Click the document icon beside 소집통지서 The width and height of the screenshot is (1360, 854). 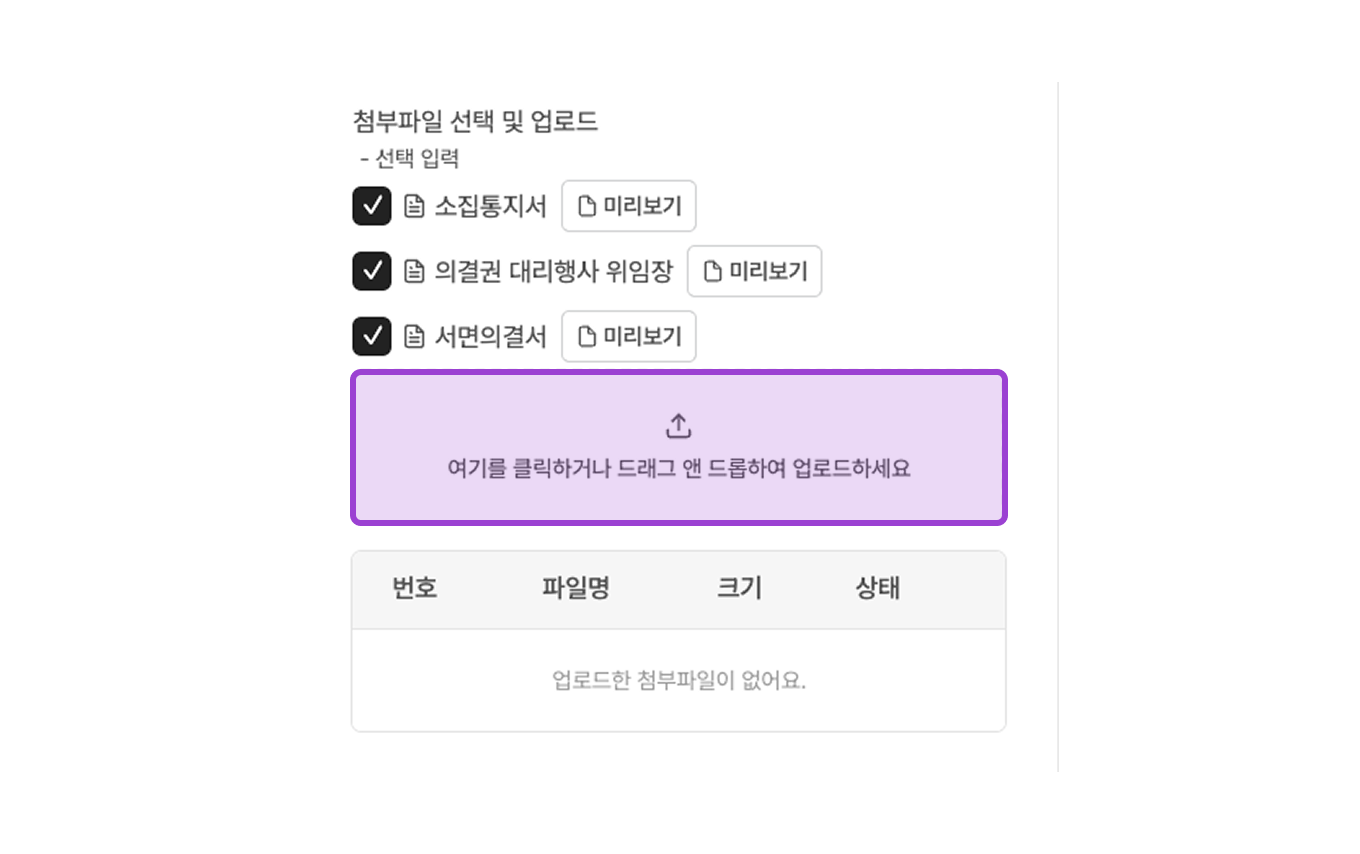pos(415,206)
